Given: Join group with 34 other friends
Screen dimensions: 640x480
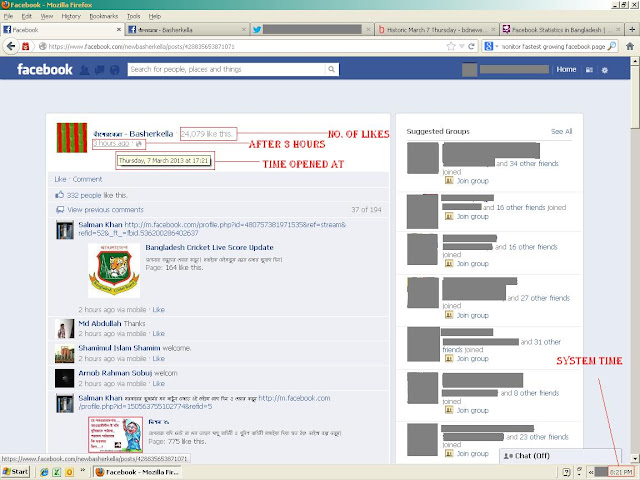Looking at the screenshot, I should (472, 181).
